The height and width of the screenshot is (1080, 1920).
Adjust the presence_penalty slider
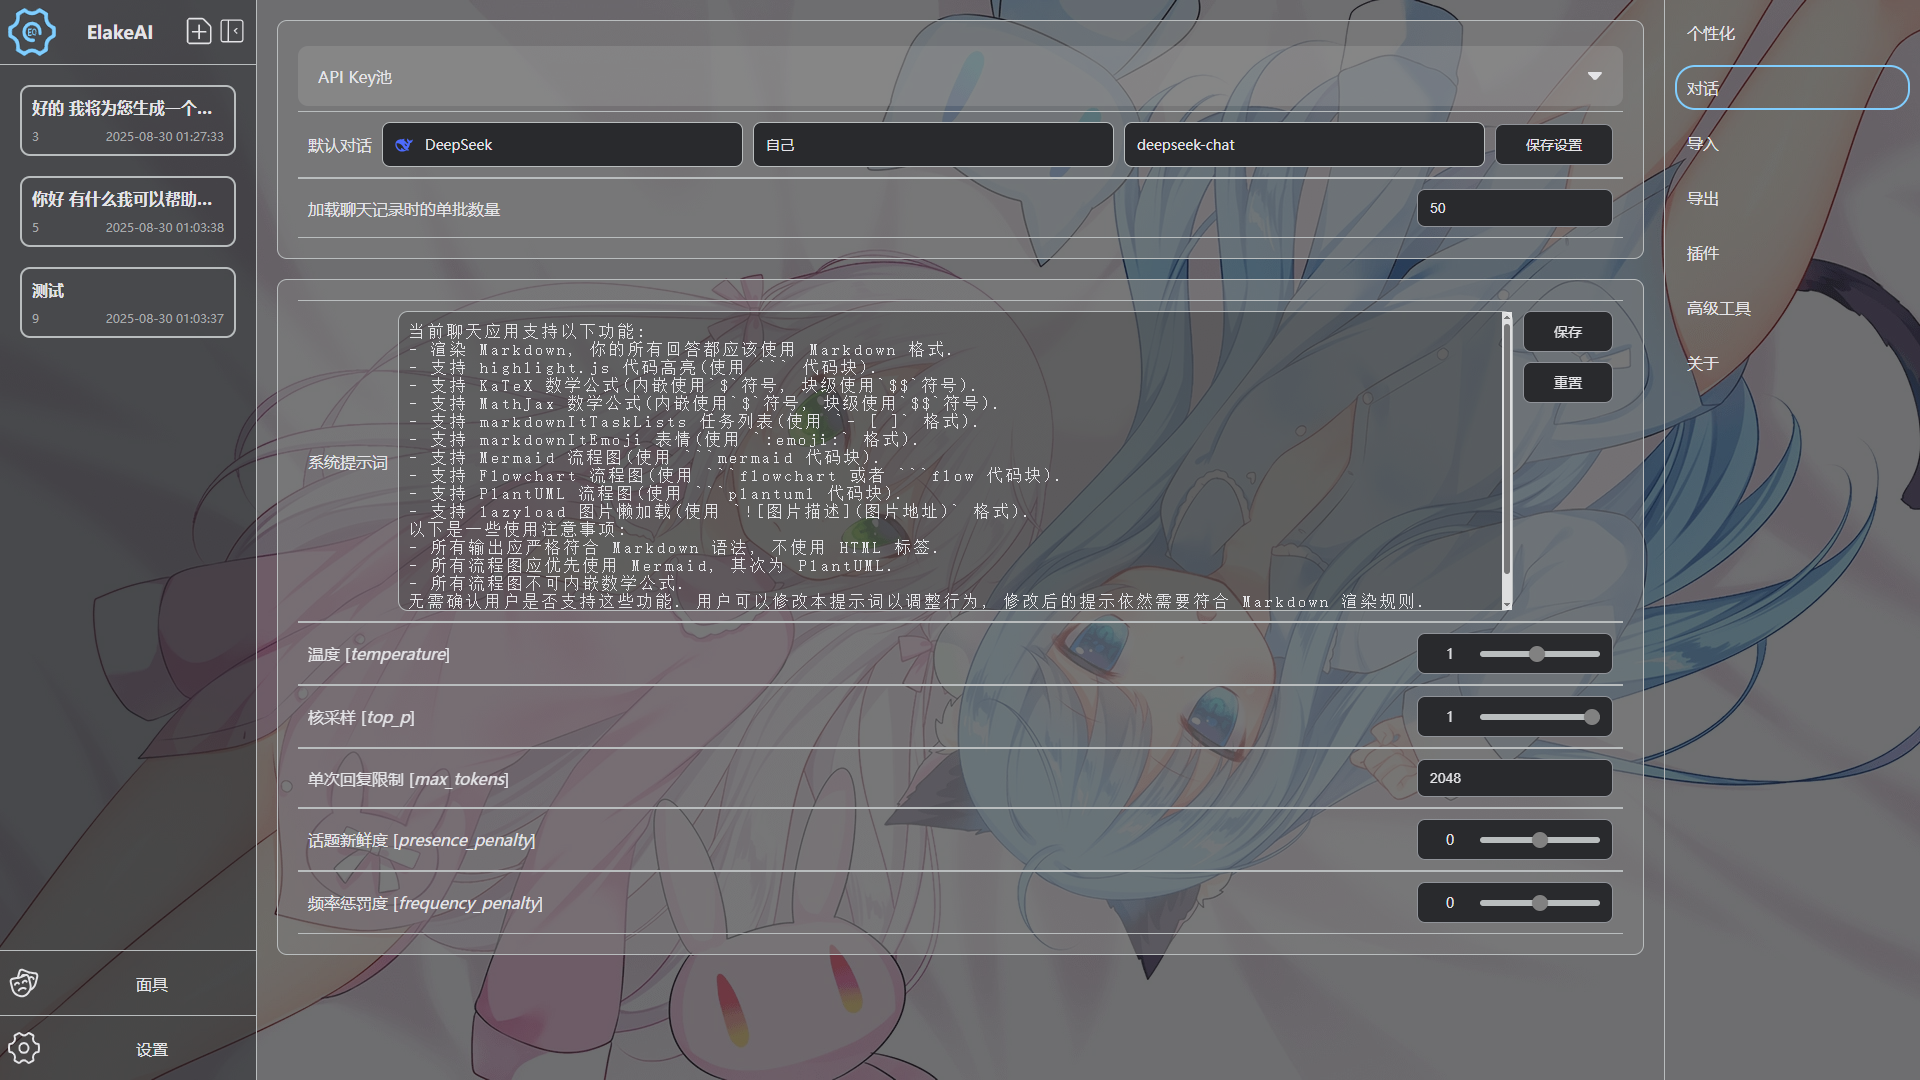click(1539, 840)
